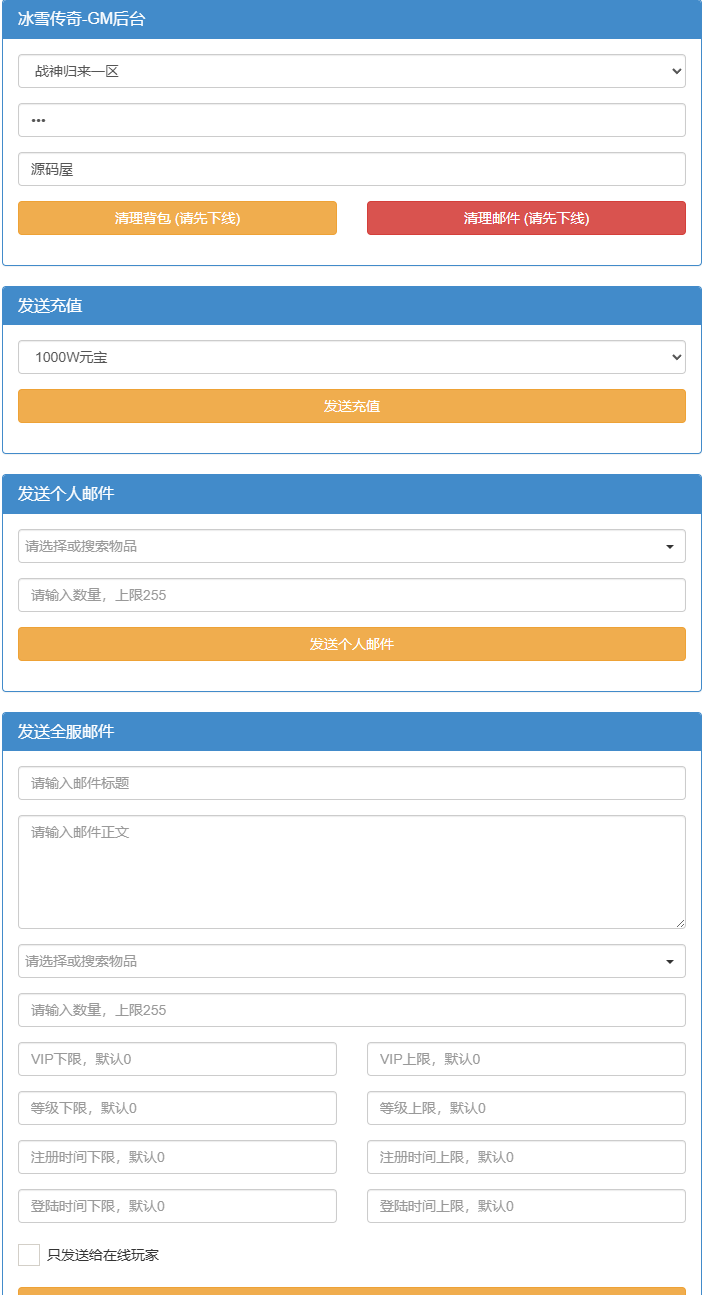
Task: Click the 等级下限 input field
Action: pyautogui.click(x=177, y=1108)
